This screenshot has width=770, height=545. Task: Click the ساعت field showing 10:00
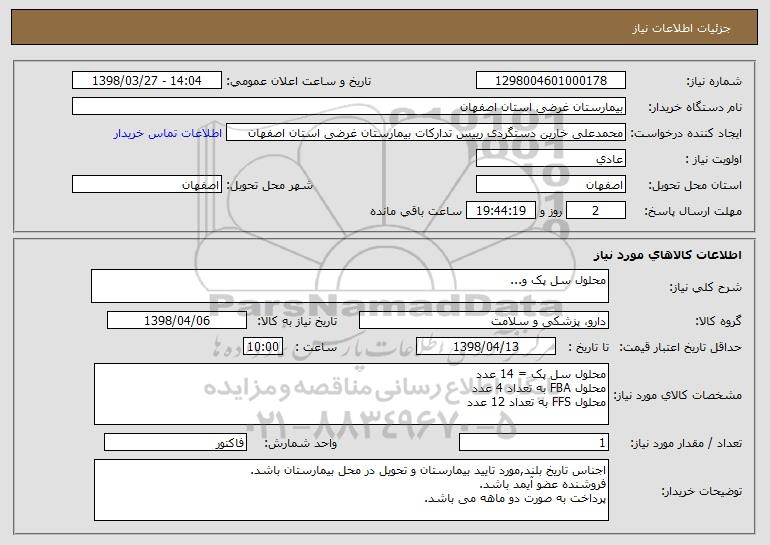click(263, 346)
